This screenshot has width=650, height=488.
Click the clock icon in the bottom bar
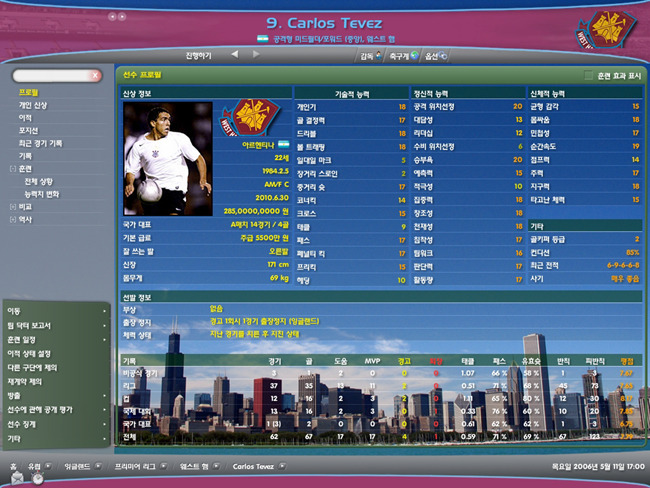click(37, 479)
